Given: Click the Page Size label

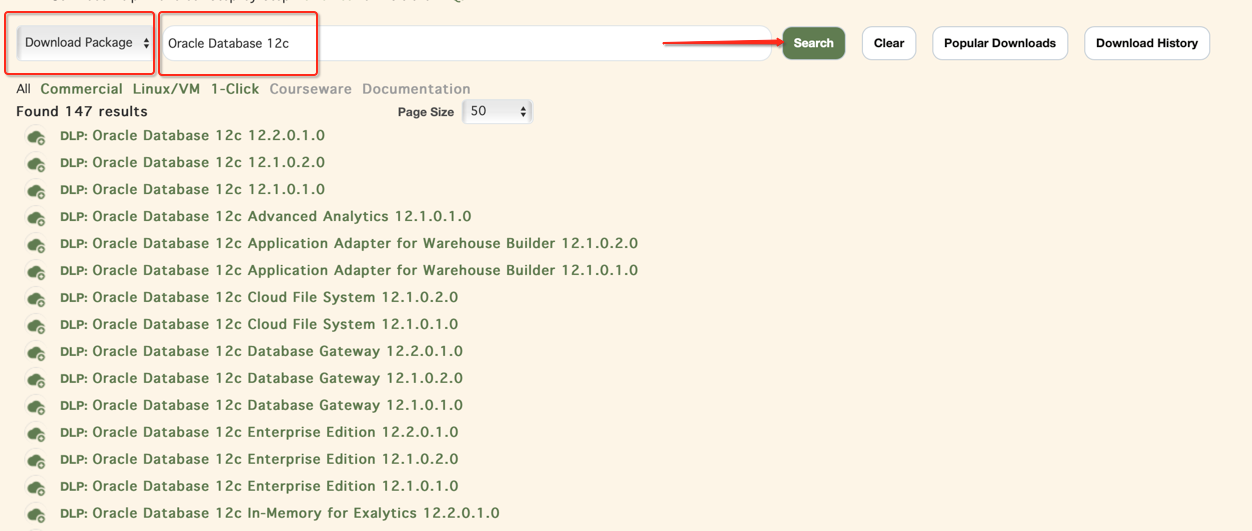Looking at the screenshot, I should tap(426, 112).
